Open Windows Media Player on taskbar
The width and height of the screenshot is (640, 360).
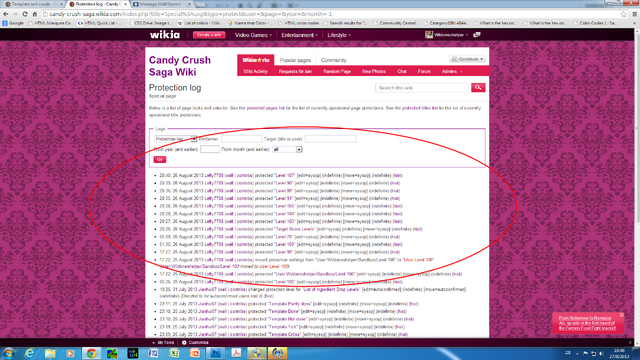70,353
